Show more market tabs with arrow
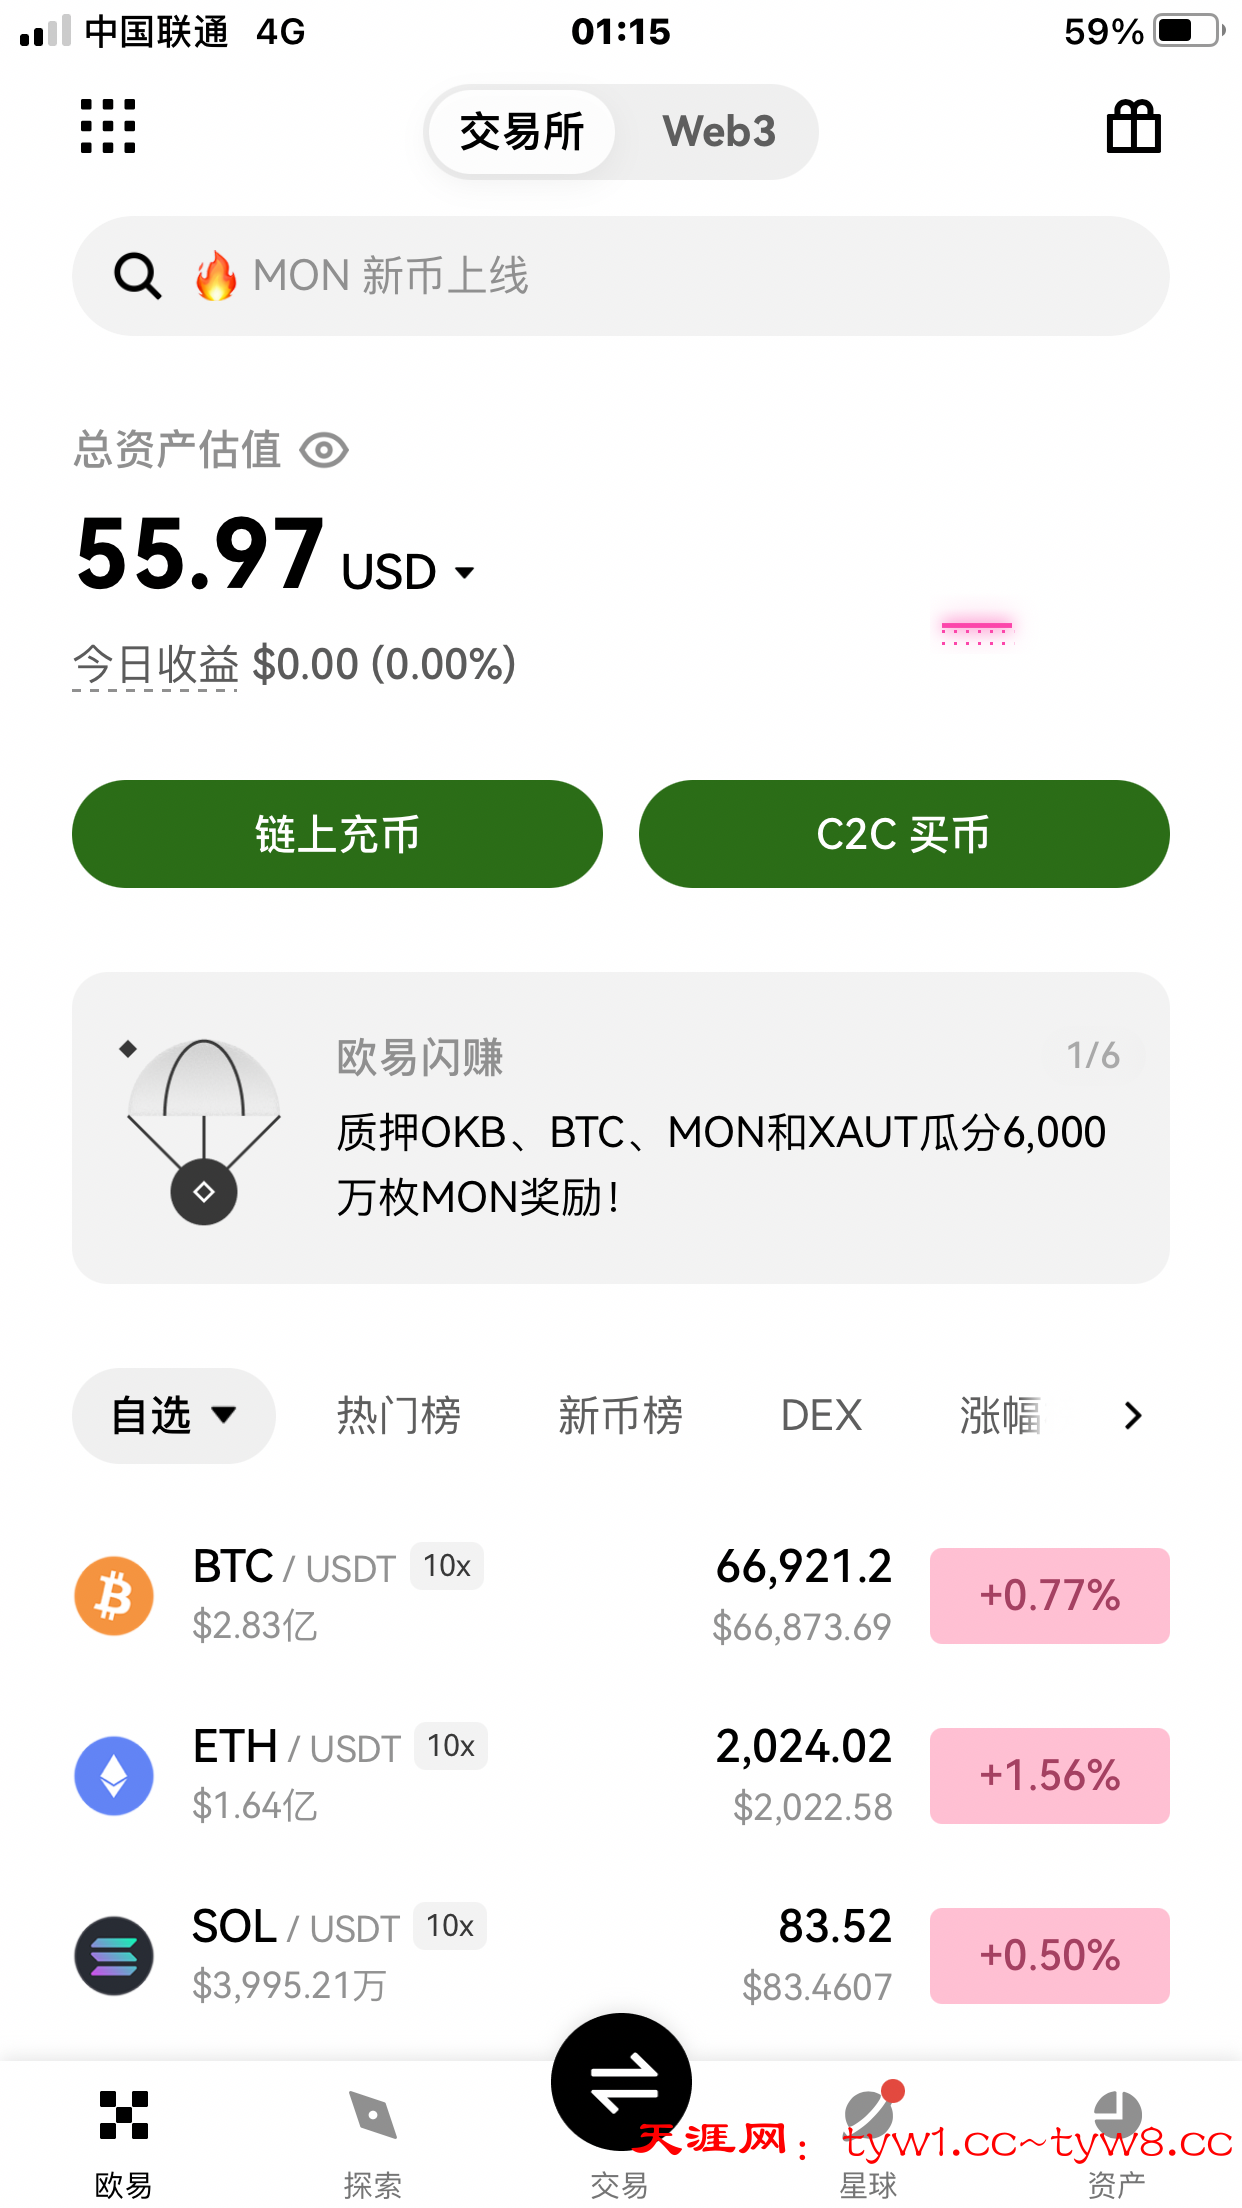 pyautogui.click(x=1133, y=1415)
